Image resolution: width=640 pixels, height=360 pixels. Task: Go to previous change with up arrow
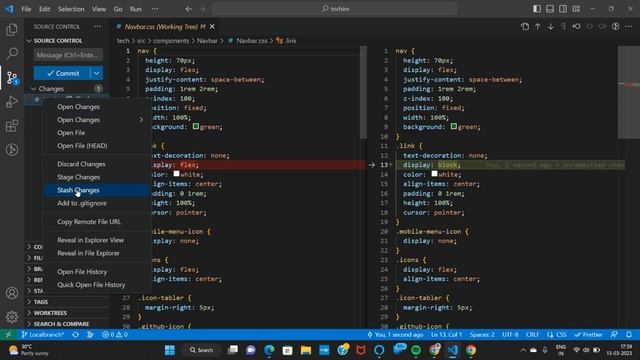click(x=538, y=27)
